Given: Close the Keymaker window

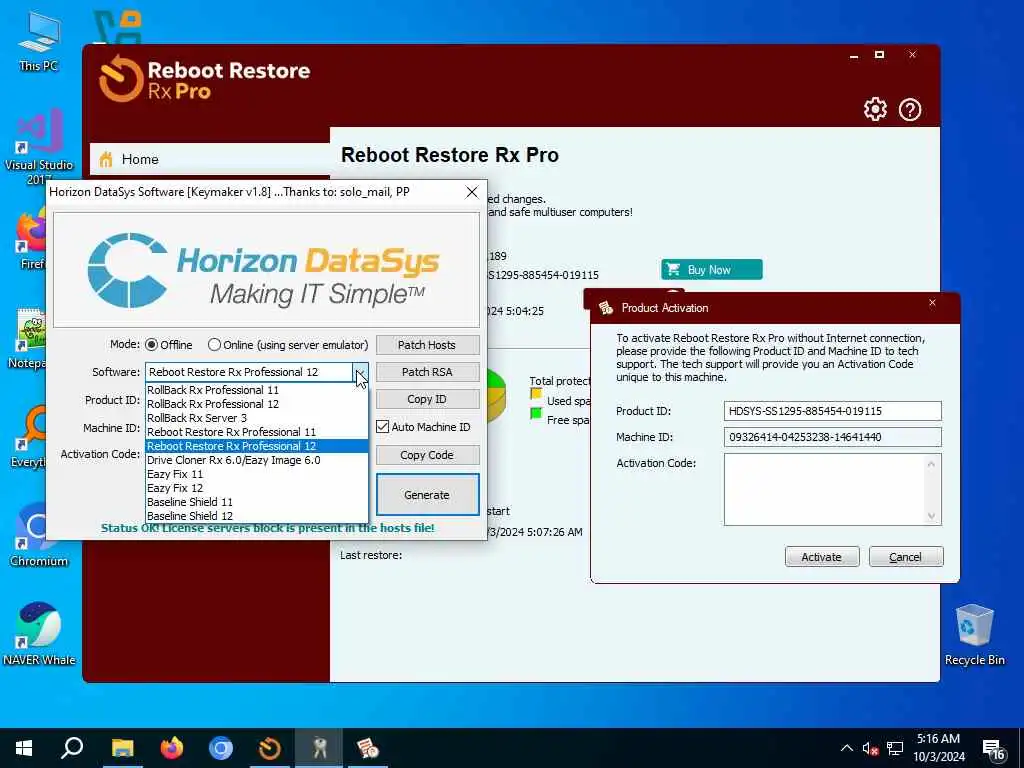Looking at the screenshot, I should (x=472, y=192).
